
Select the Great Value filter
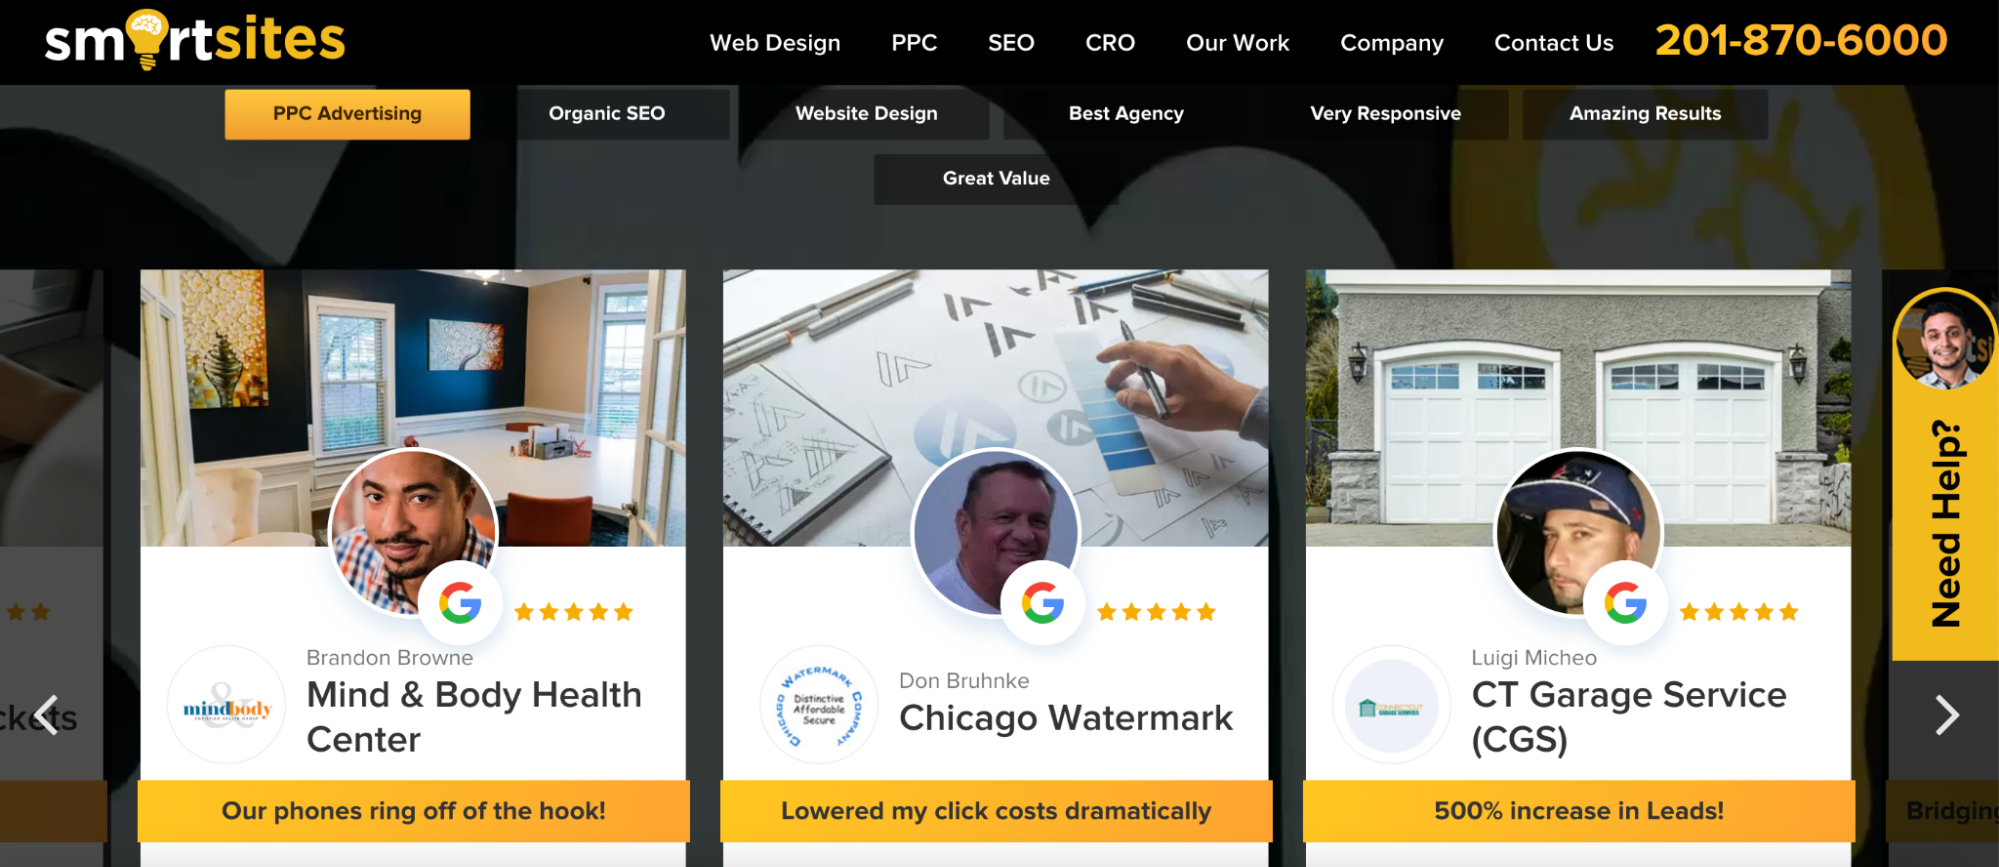(x=996, y=179)
